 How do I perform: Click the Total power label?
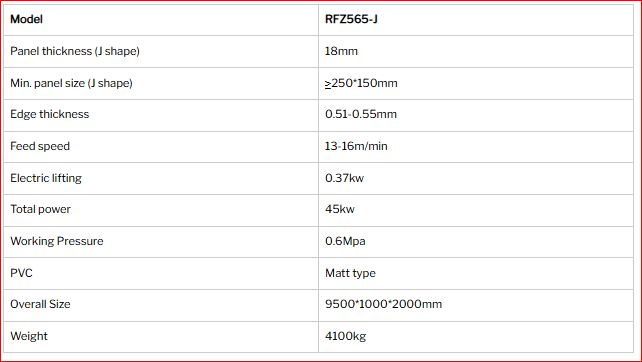(x=40, y=209)
